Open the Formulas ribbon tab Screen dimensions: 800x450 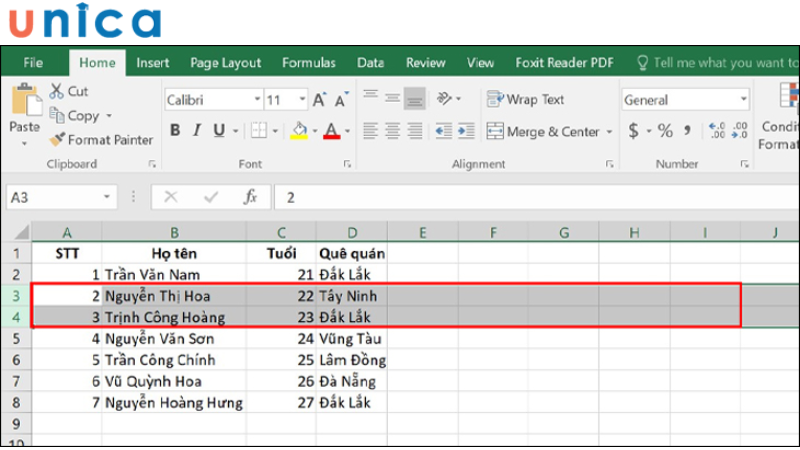[308, 63]
